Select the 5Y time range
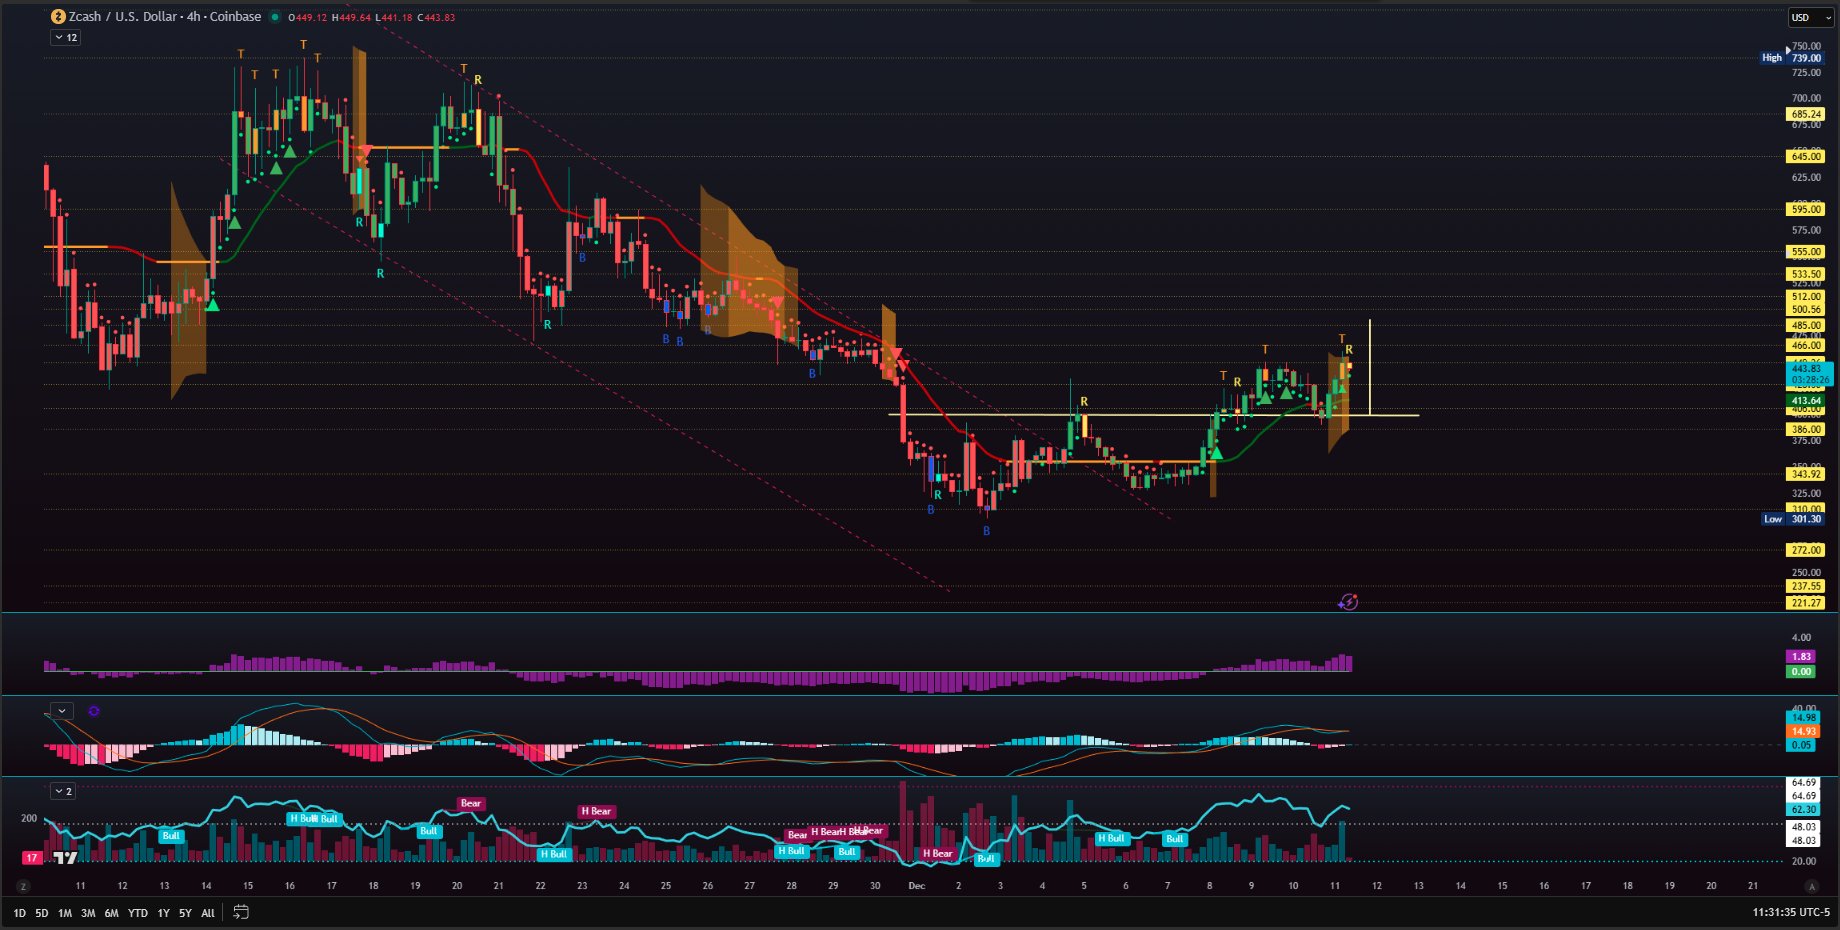1840x930 pixels. (185, 913)
